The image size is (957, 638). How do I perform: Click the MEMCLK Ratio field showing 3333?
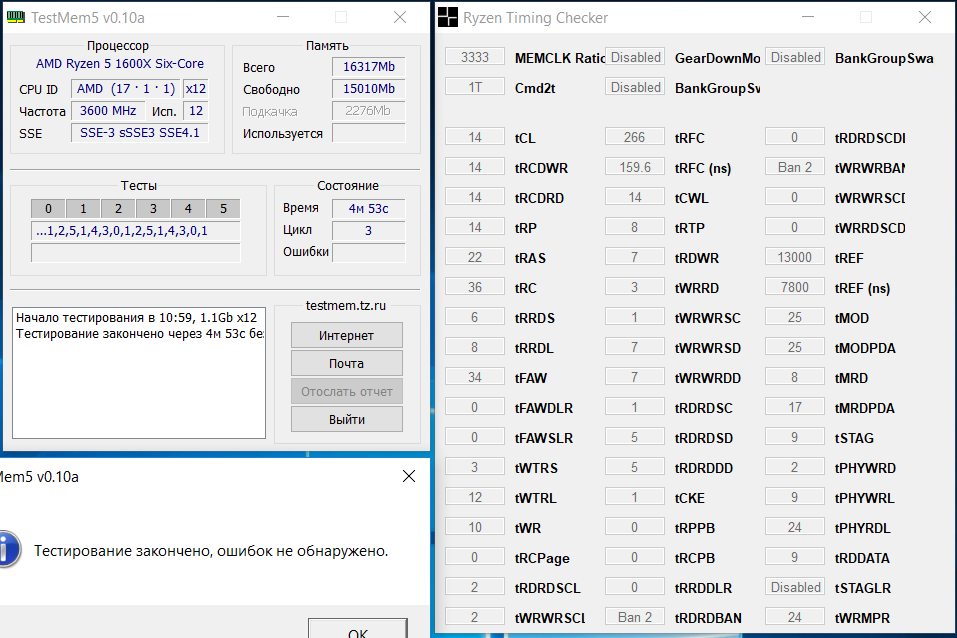click(x=475, y=57)
